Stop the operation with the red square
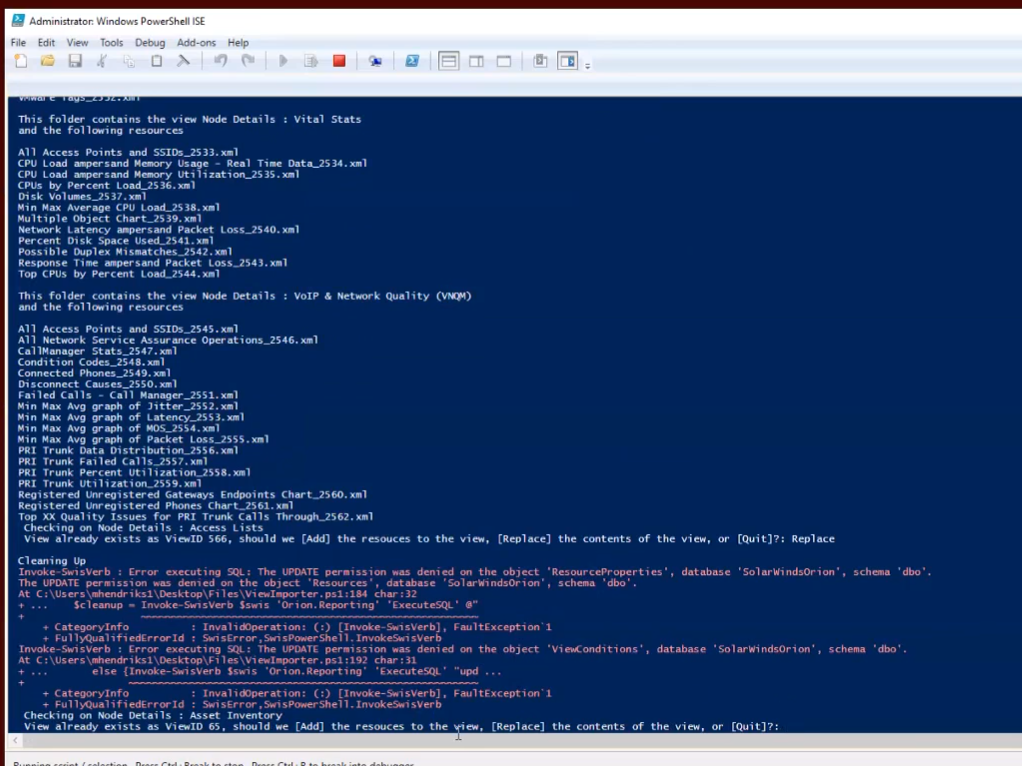Viewport: 1022px width, 766px height. (x=339, y=61)
